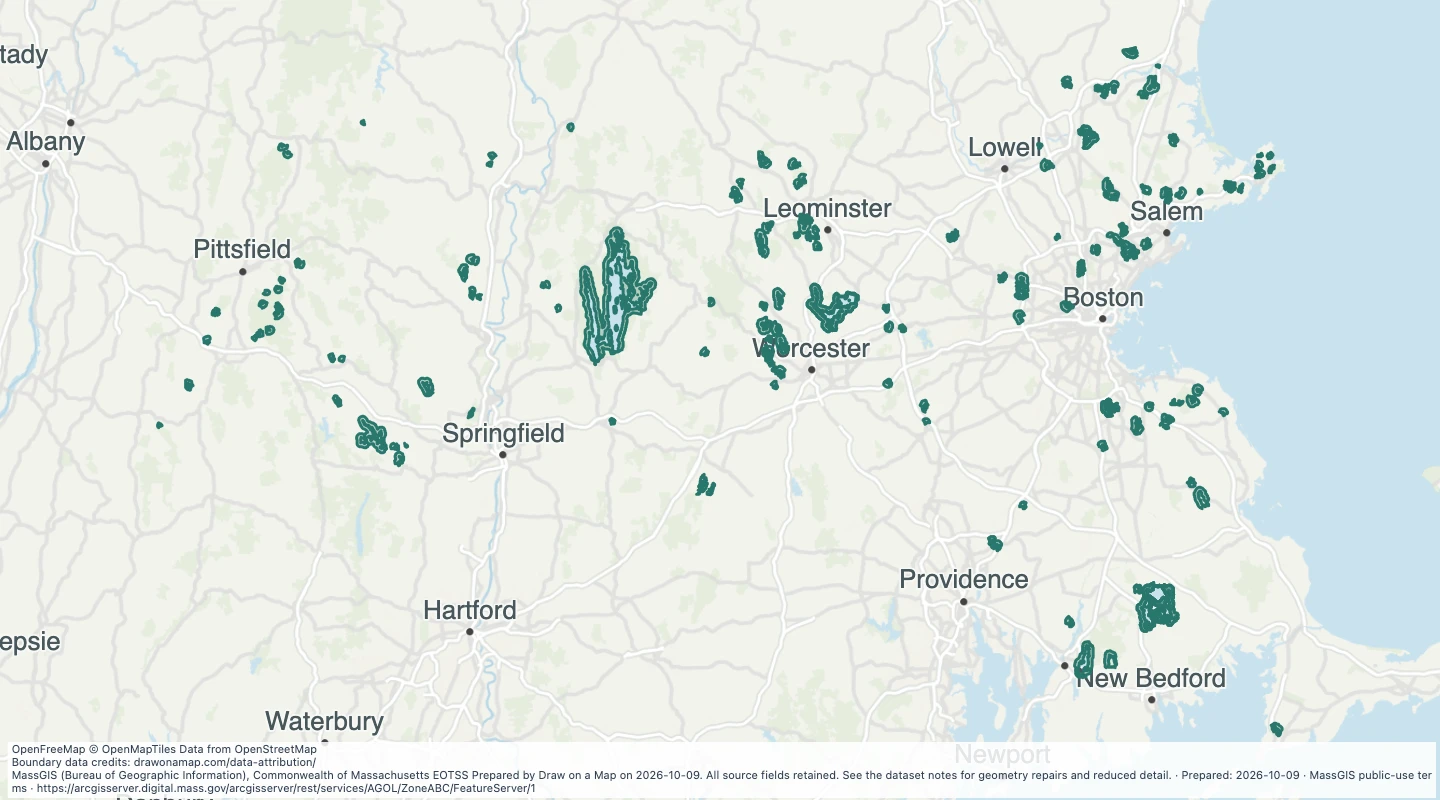
Task: Click the Springfield city name
Action: [x=503, y=434]
